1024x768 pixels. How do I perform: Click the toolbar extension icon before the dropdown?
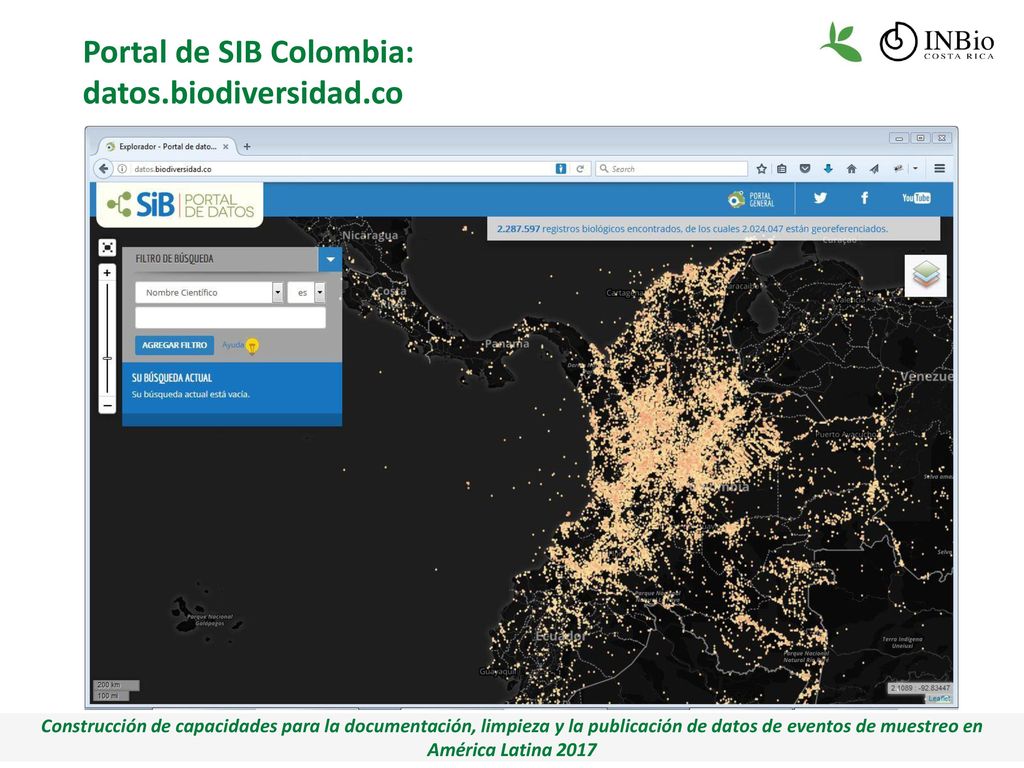pos(899,168)
